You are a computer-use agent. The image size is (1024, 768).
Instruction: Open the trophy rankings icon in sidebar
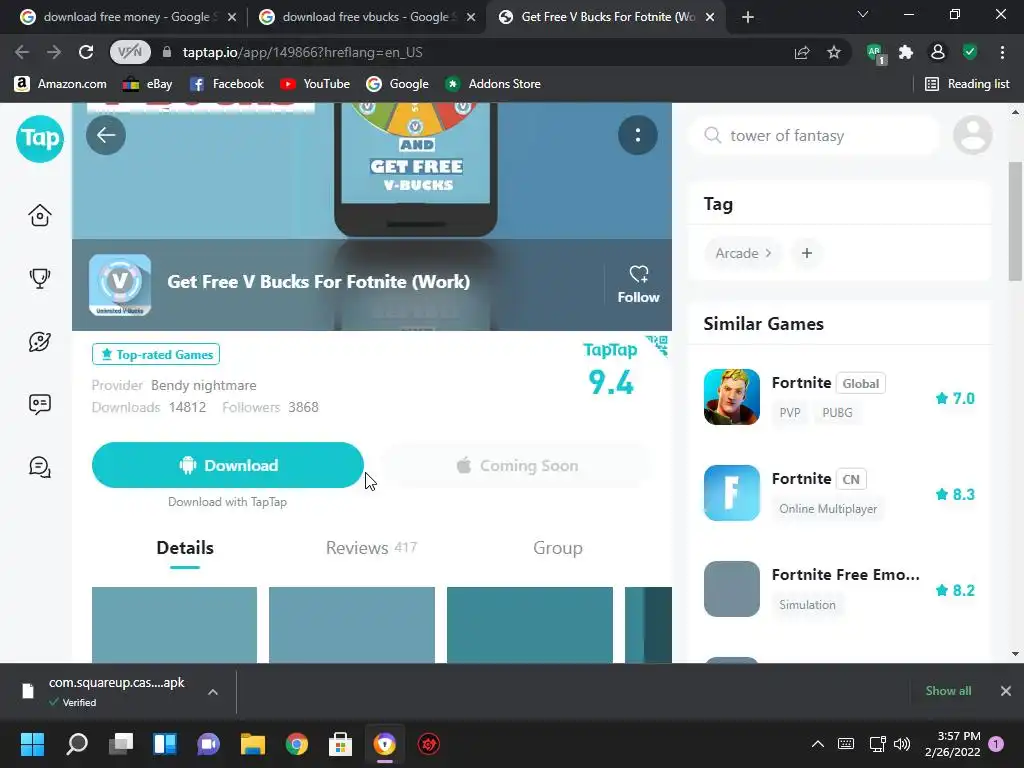pos(40,278)
